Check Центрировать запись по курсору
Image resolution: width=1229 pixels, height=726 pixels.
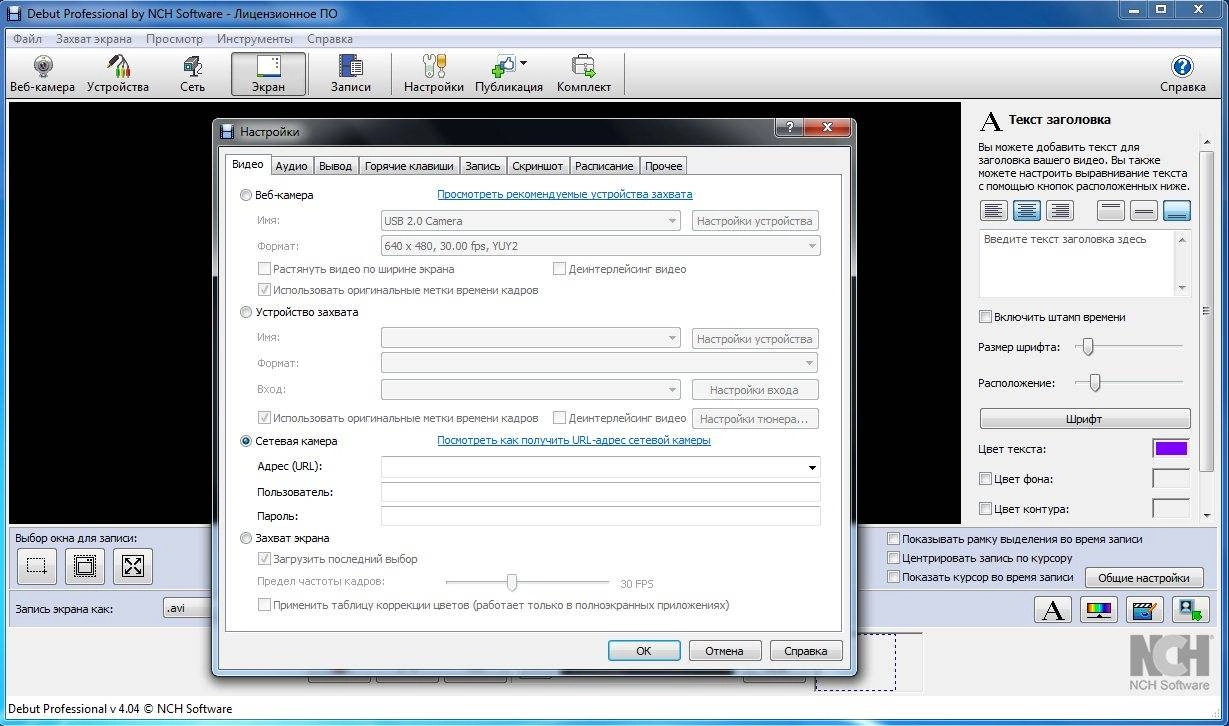point(894,558)
